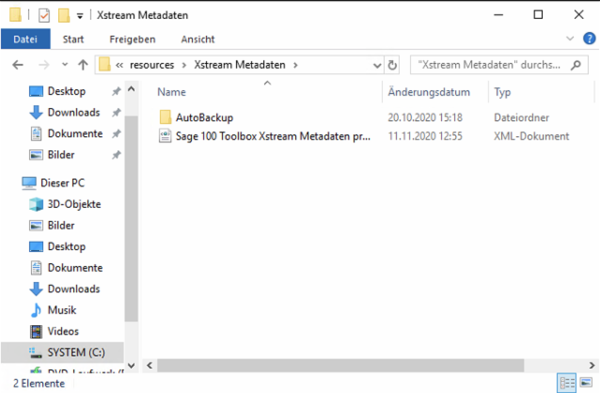
Task: Click the date 20.10.2020 15:18
Action: [x=425, y=117]
